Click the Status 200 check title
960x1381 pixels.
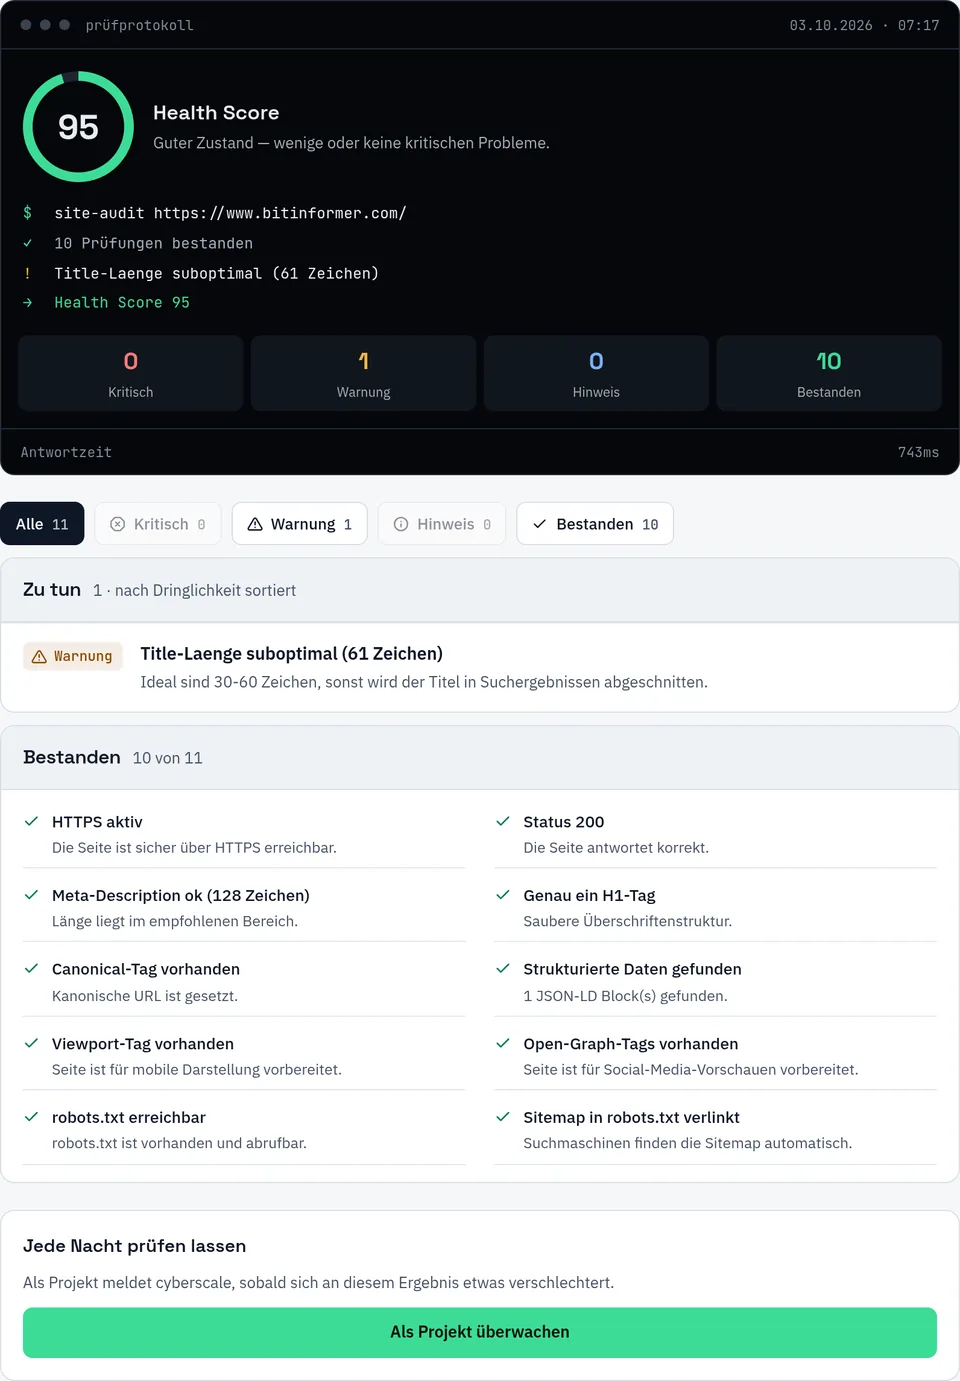click(564, 822)
